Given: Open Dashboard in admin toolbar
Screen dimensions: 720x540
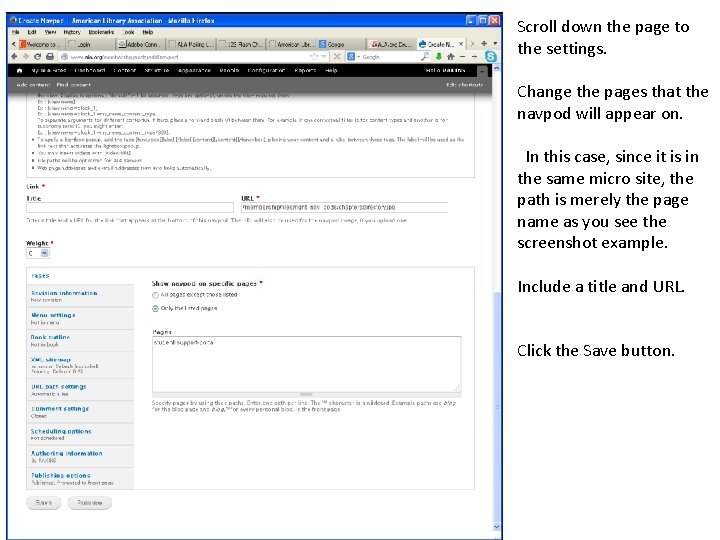Looking at the screenshot, I should [90, 70].
